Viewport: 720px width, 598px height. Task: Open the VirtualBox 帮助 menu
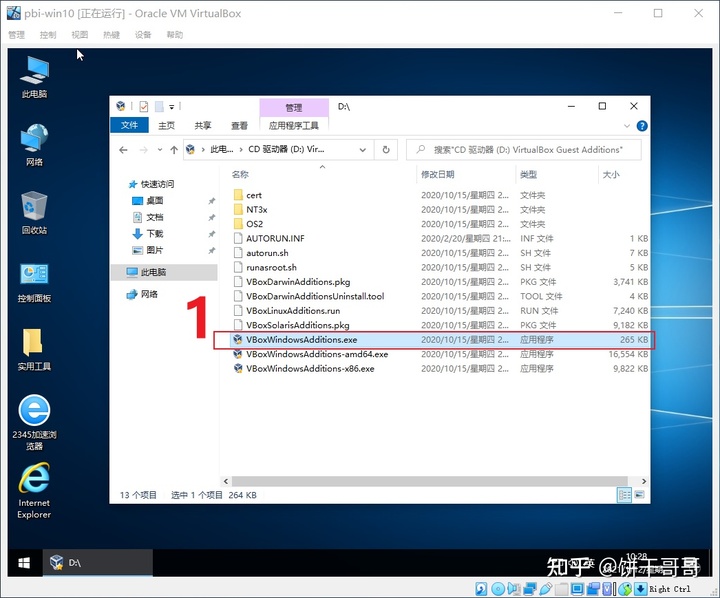174,34
